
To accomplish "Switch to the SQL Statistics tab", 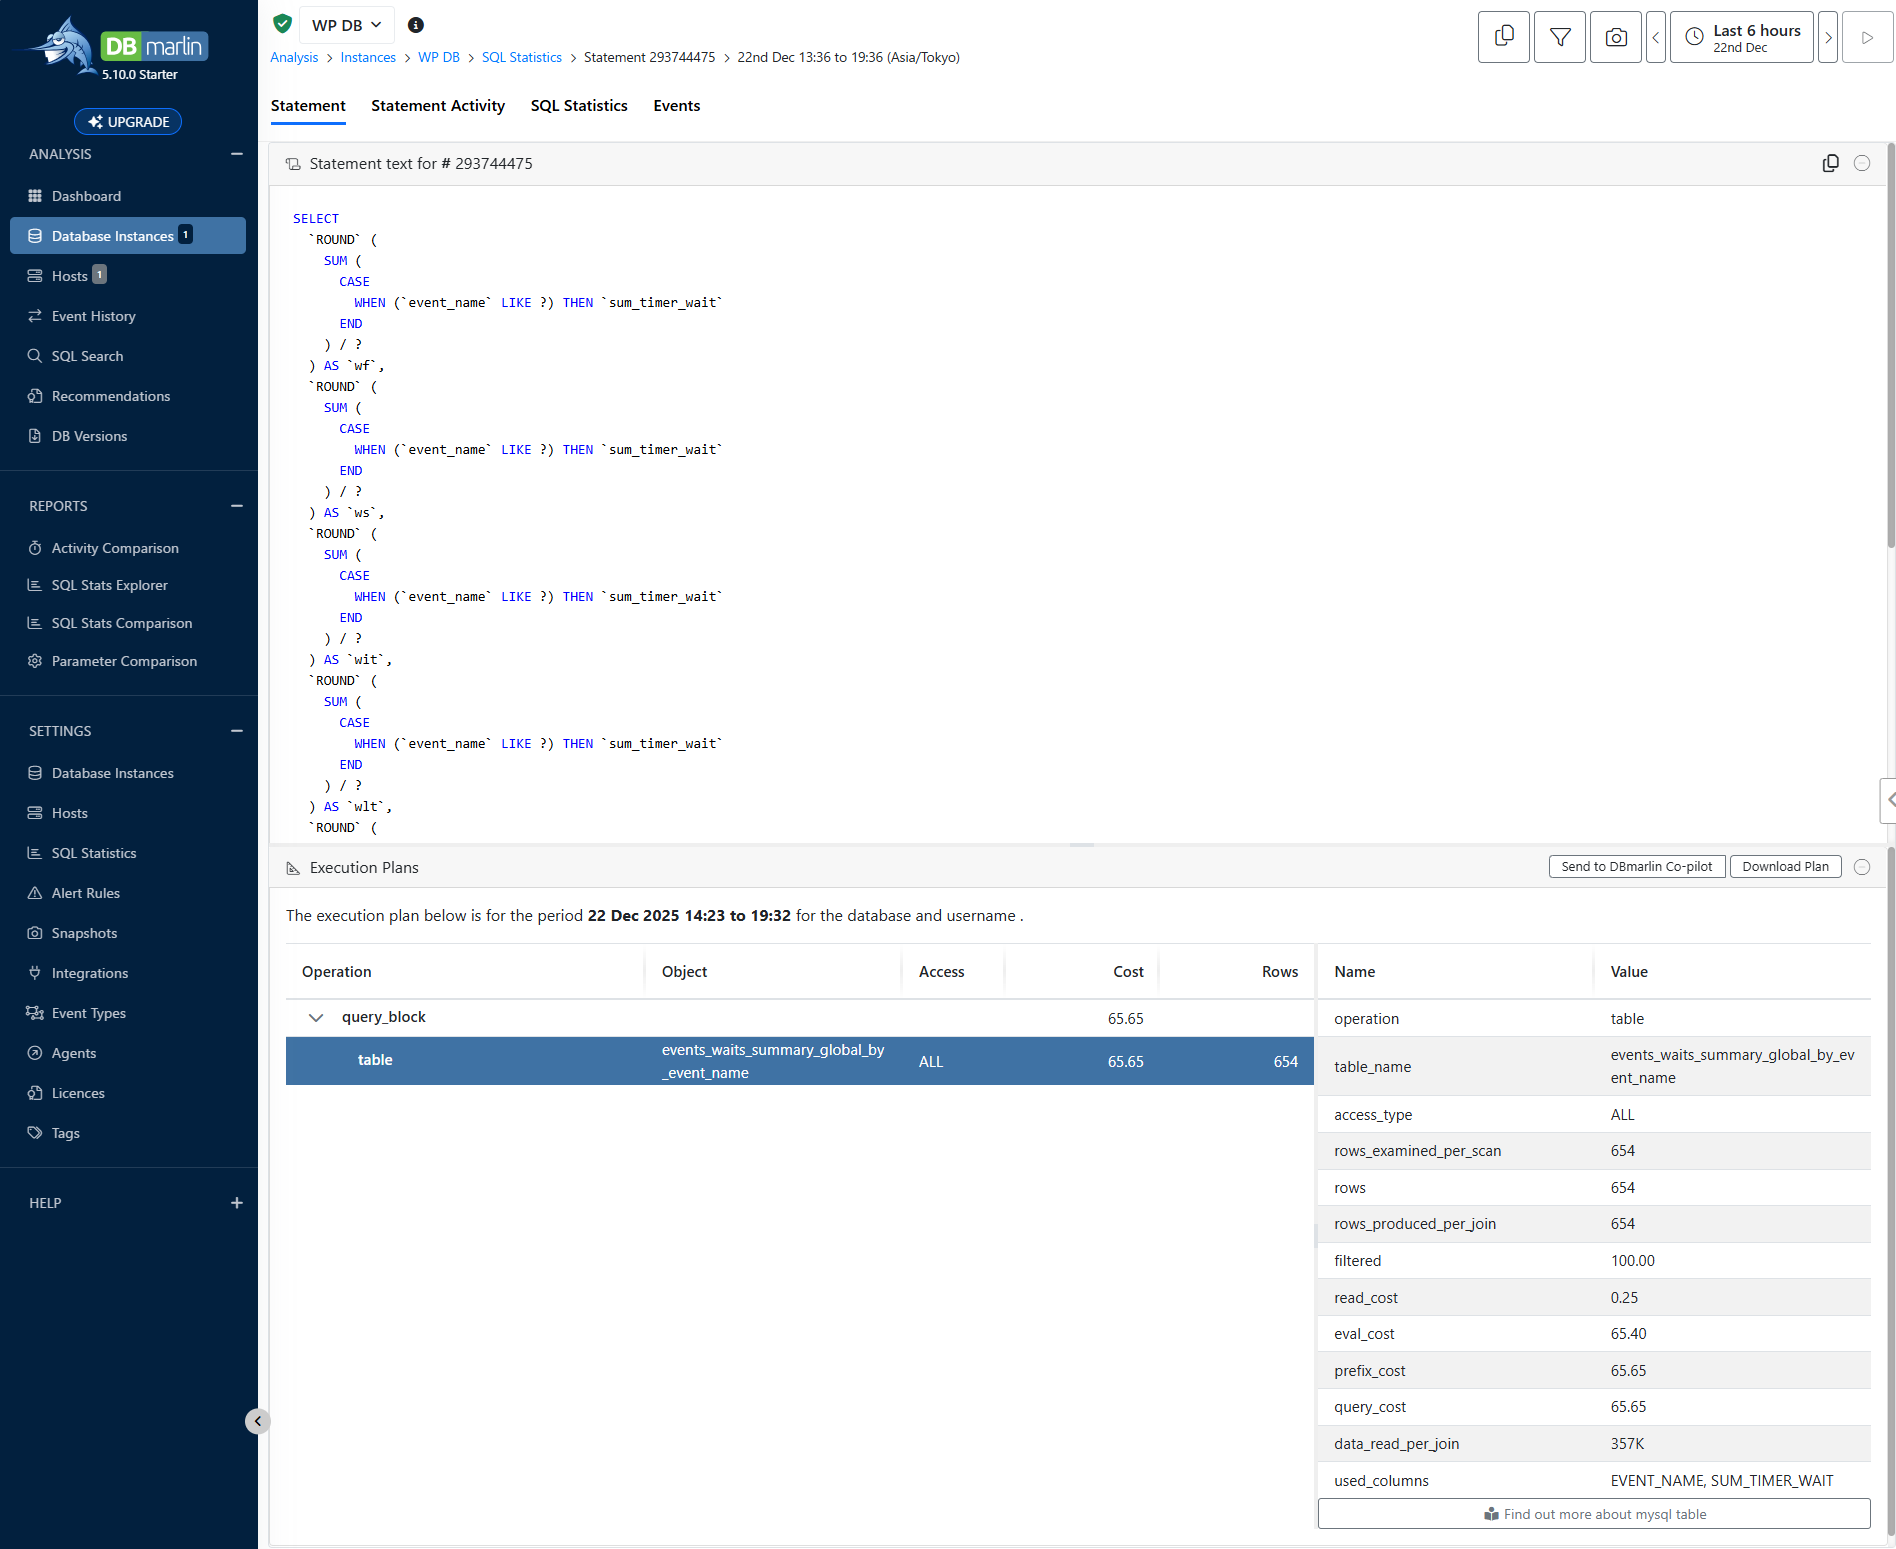I will (x=579, y=106).
